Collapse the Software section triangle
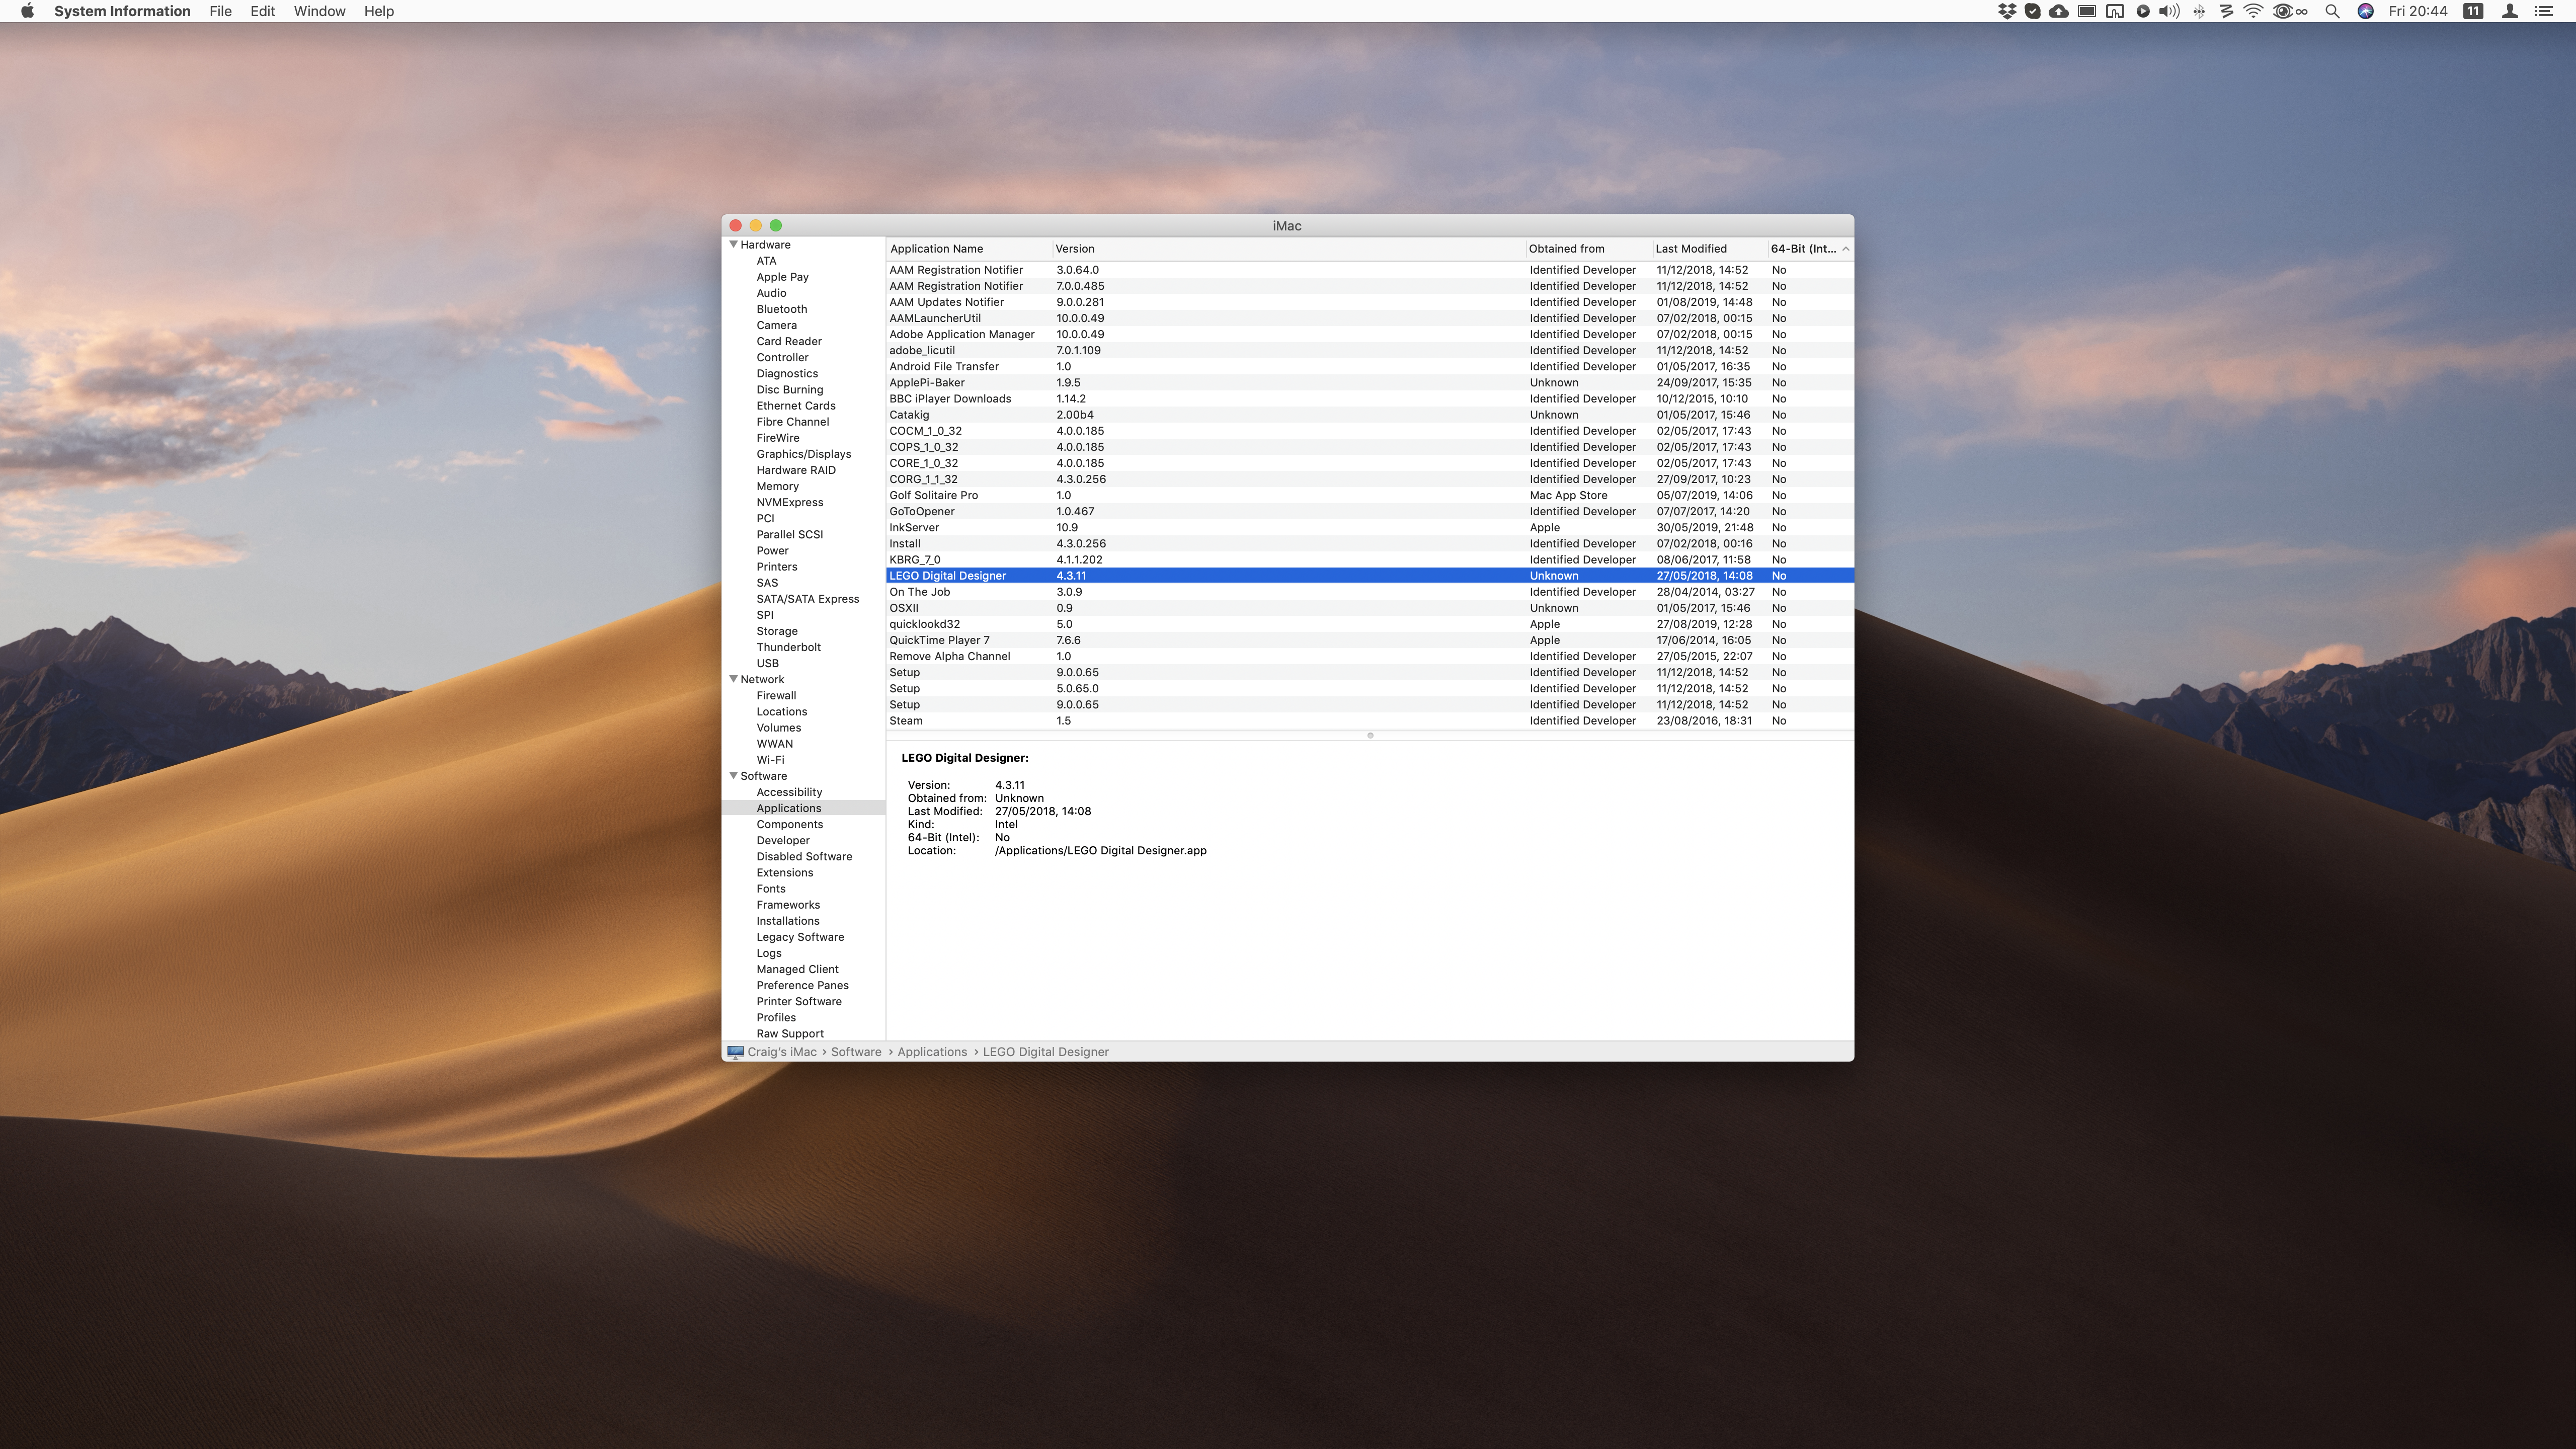Viewport: 2576px width, 1449px height. pyautogui.click(x=733, y=776)
